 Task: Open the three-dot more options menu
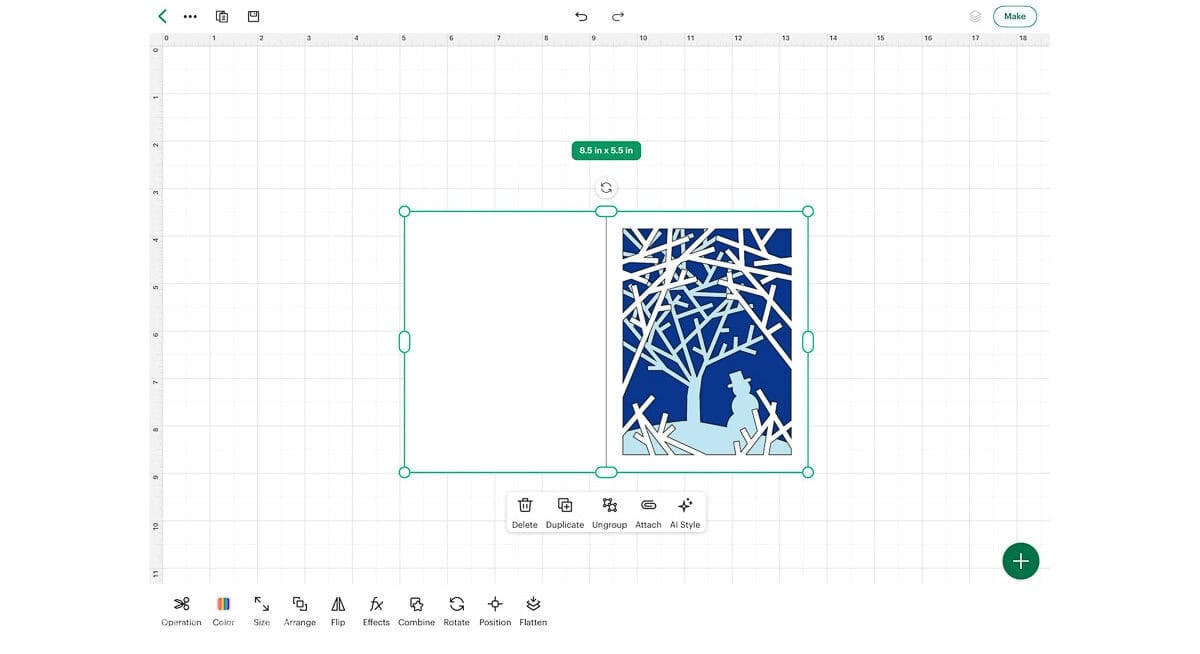tap(190, 17)
